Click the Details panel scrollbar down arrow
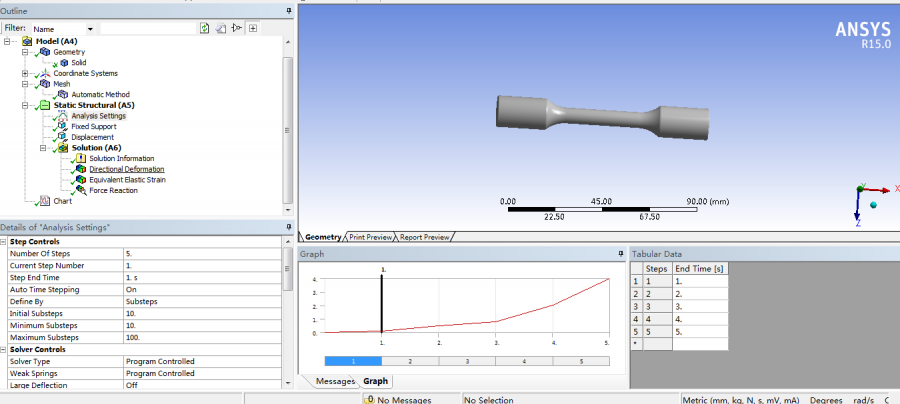Image resolution: width=900 pixels, height=404 pixels. pyautogui.click(x=288, y=384)
